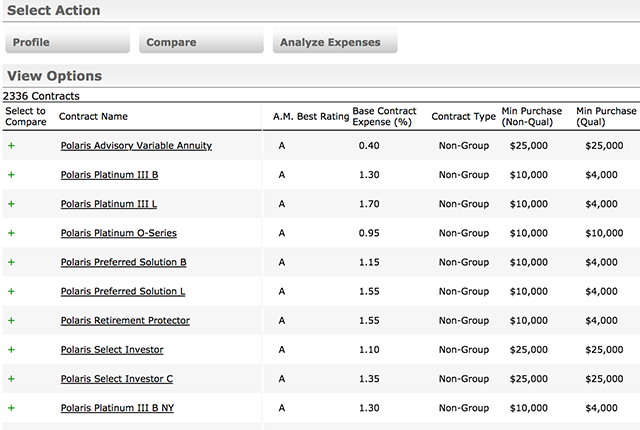Sort by A.M. Best Rating column

click(310, 117)
